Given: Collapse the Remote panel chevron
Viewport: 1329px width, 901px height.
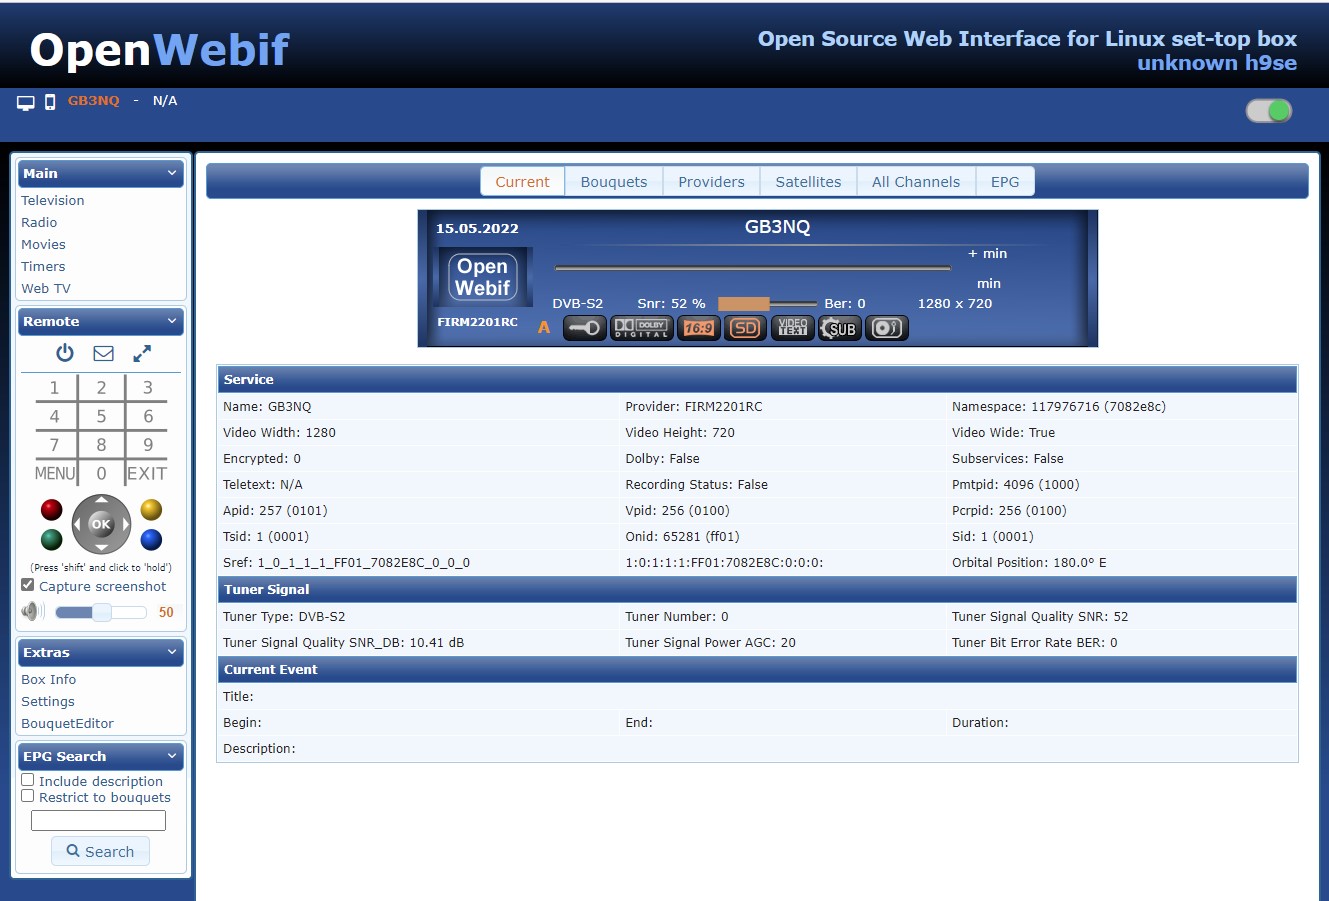Looking at the screenshot, I should pos(172,321).
